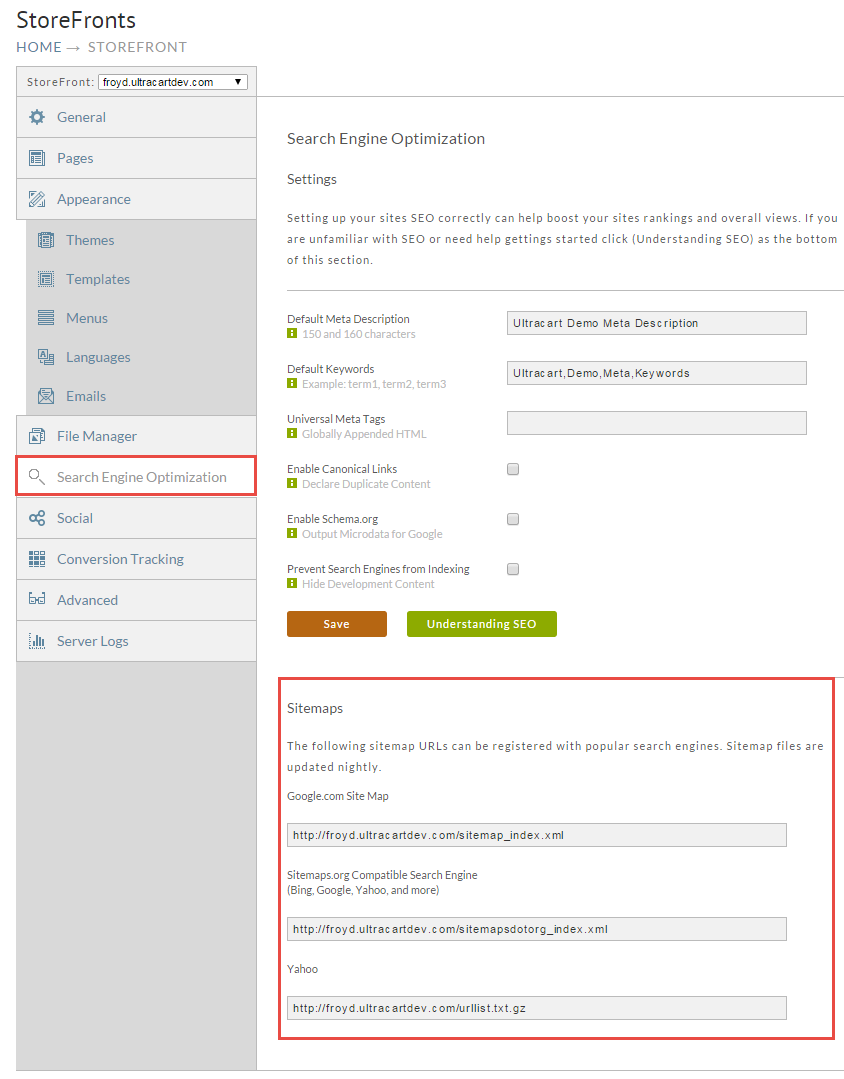Focus the Universal Meta Tags field
The width and height of the screenshot is (844, 1079).
(x=657, y=423)
